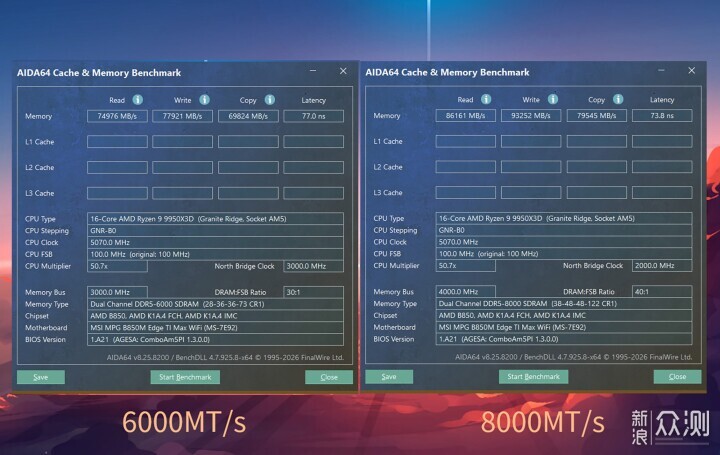Save results in the right benchmark window
720x455 pixels.
389,376
